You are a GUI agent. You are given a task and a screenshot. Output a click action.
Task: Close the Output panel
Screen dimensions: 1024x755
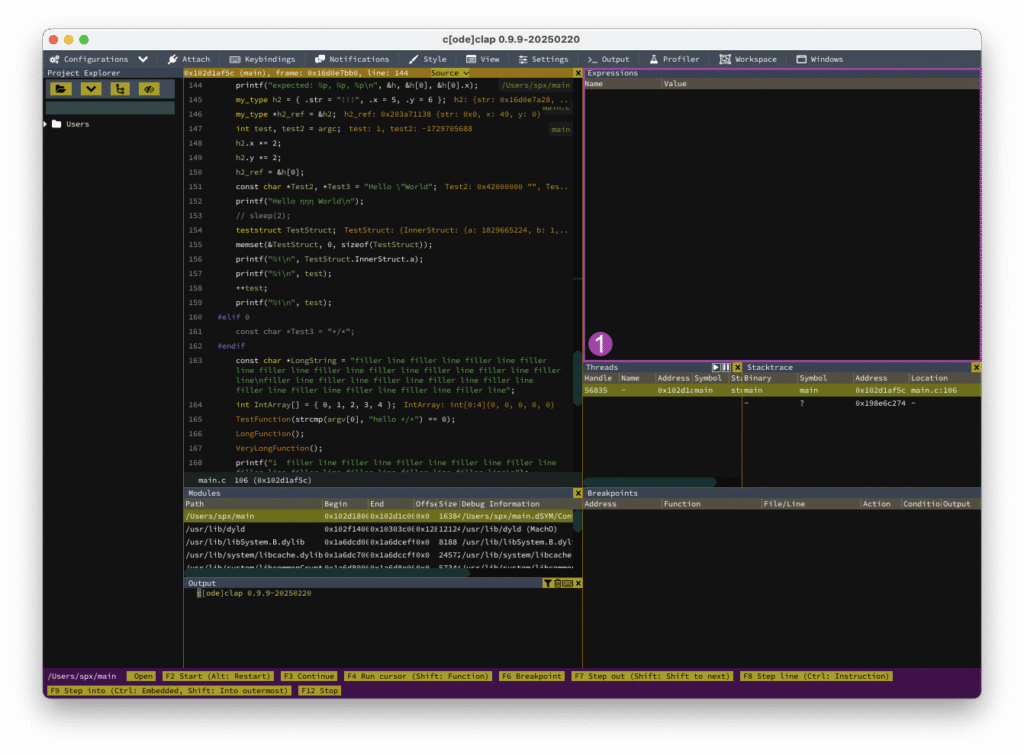(578, 584)
